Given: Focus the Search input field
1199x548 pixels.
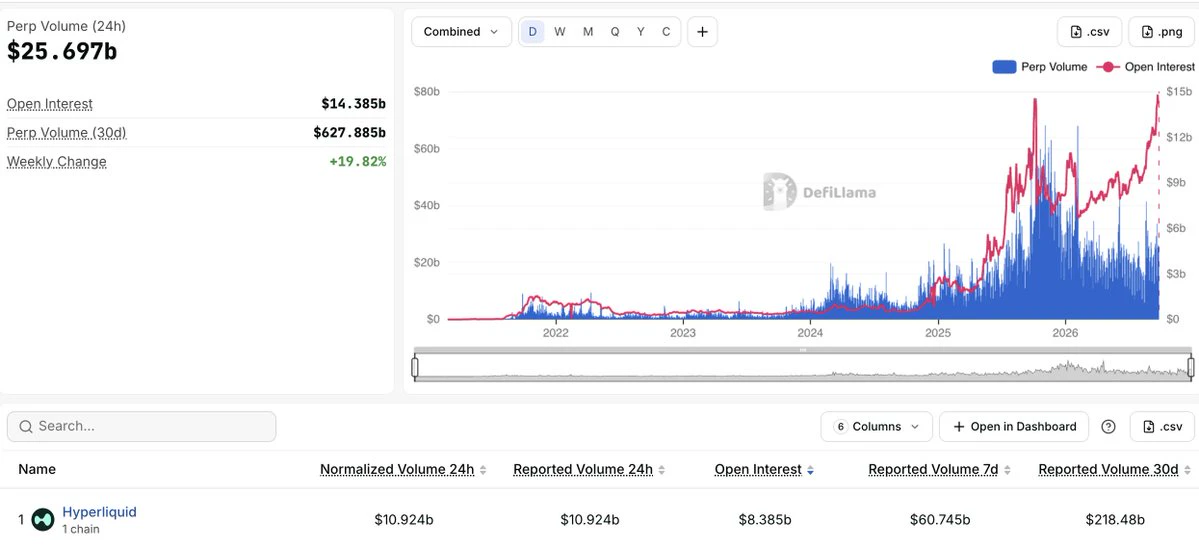Looking at the screenshot, I should coord(141,426).
